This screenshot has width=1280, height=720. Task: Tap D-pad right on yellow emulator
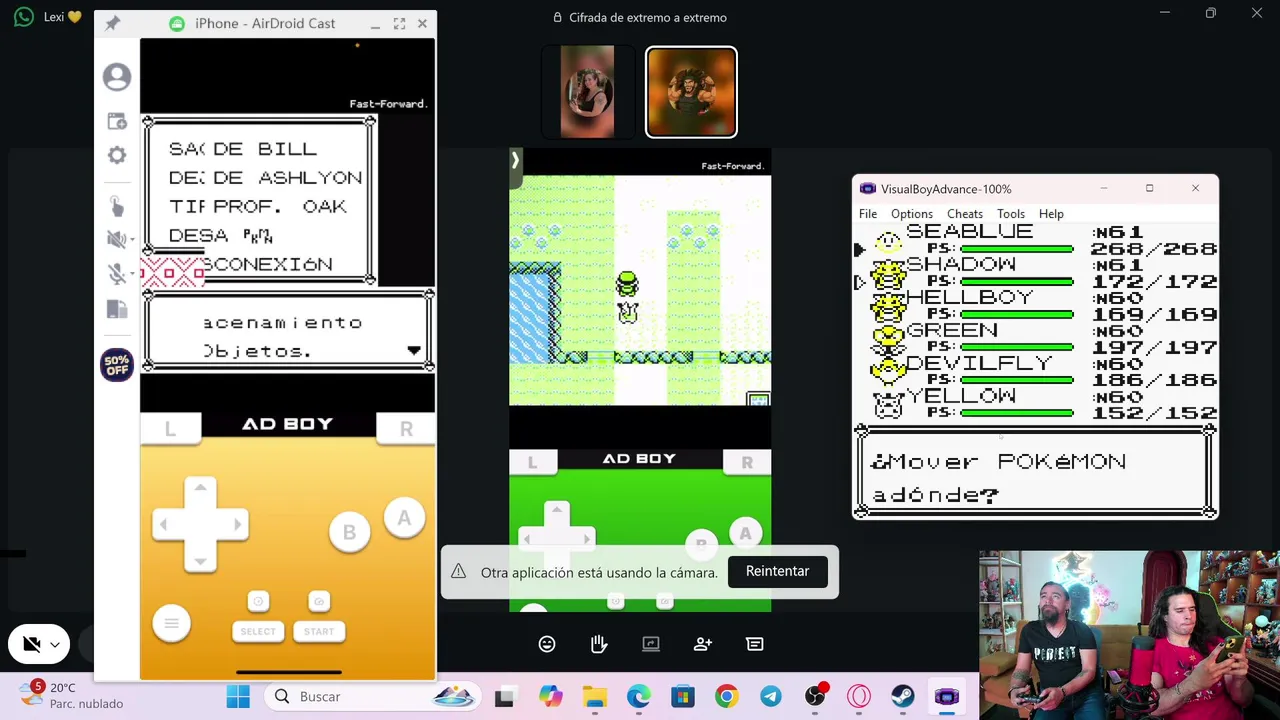236,524
